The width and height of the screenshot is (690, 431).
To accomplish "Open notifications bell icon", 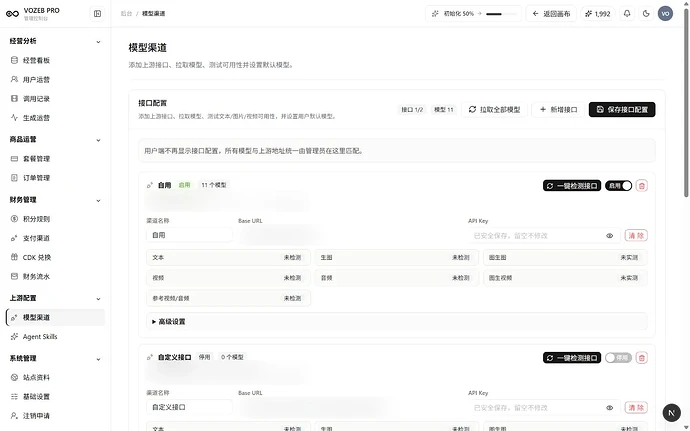I will pos(627,14).
